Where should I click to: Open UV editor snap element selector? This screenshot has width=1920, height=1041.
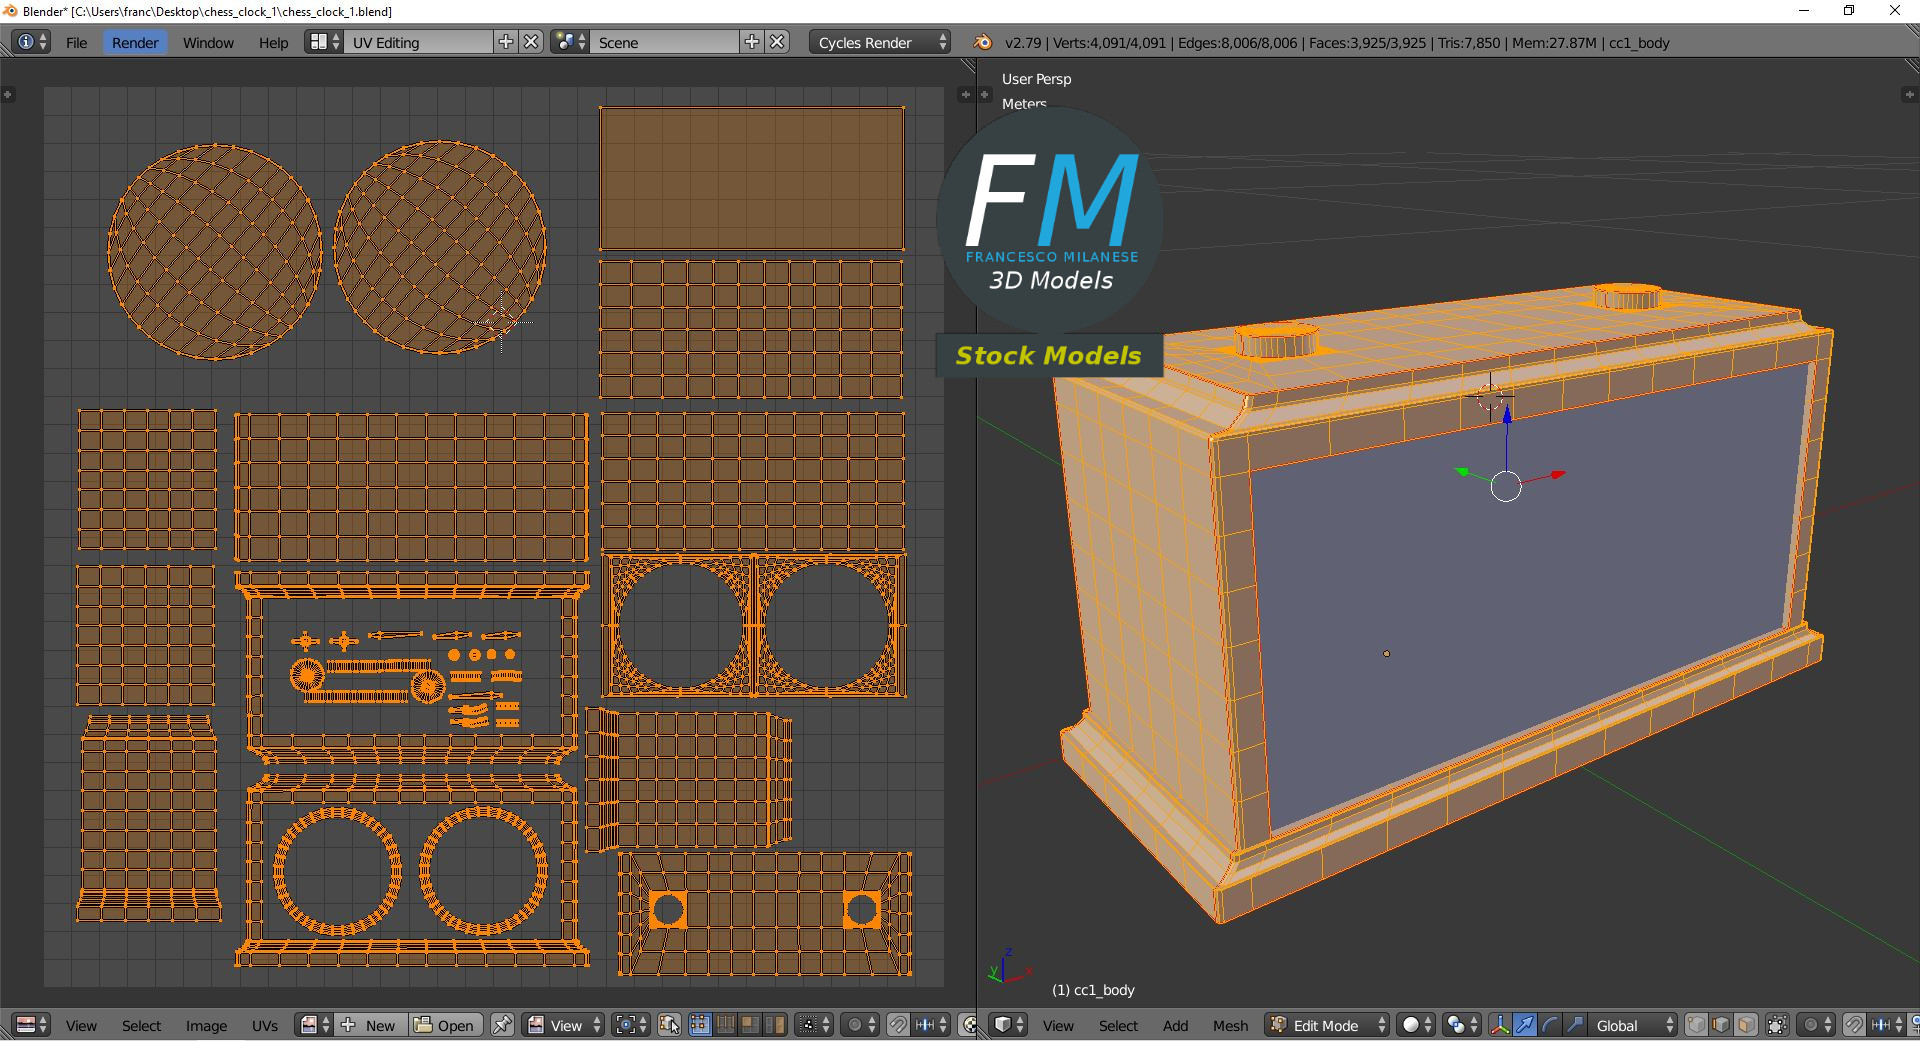coord(931,1025)
